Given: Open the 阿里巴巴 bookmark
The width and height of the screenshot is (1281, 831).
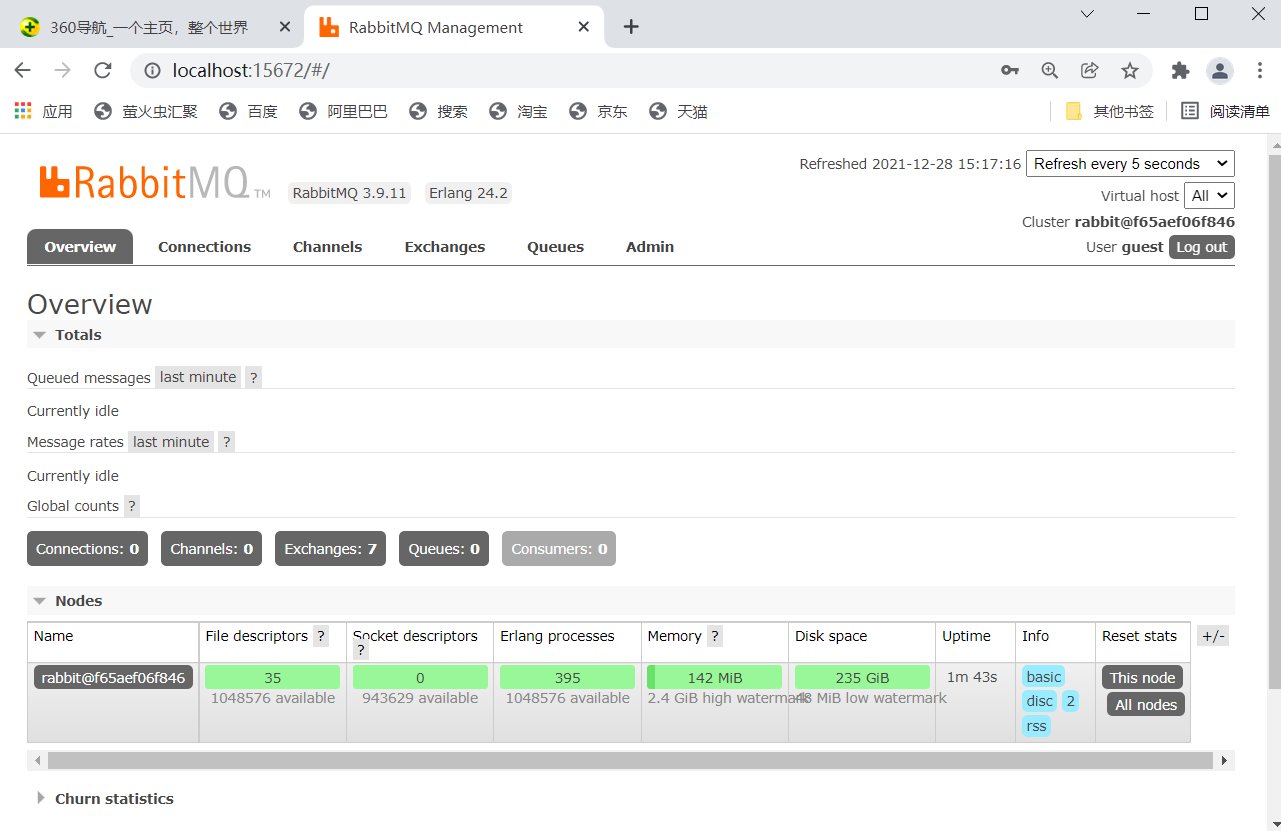Looking at the screenshot, I should (343, 111).
